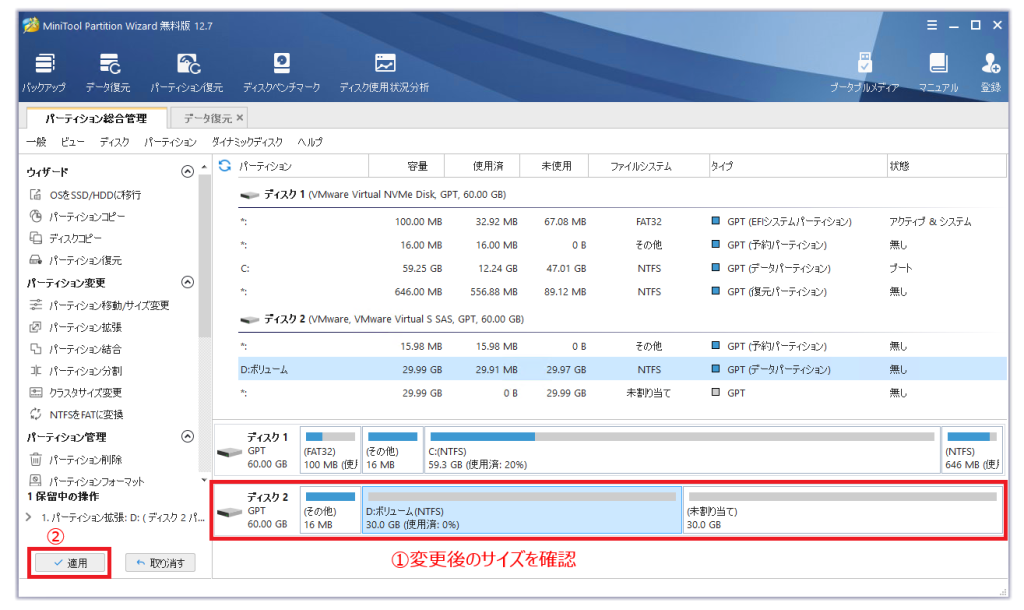
Task: Close the データ復元 tab
Action: click(240, 118)
